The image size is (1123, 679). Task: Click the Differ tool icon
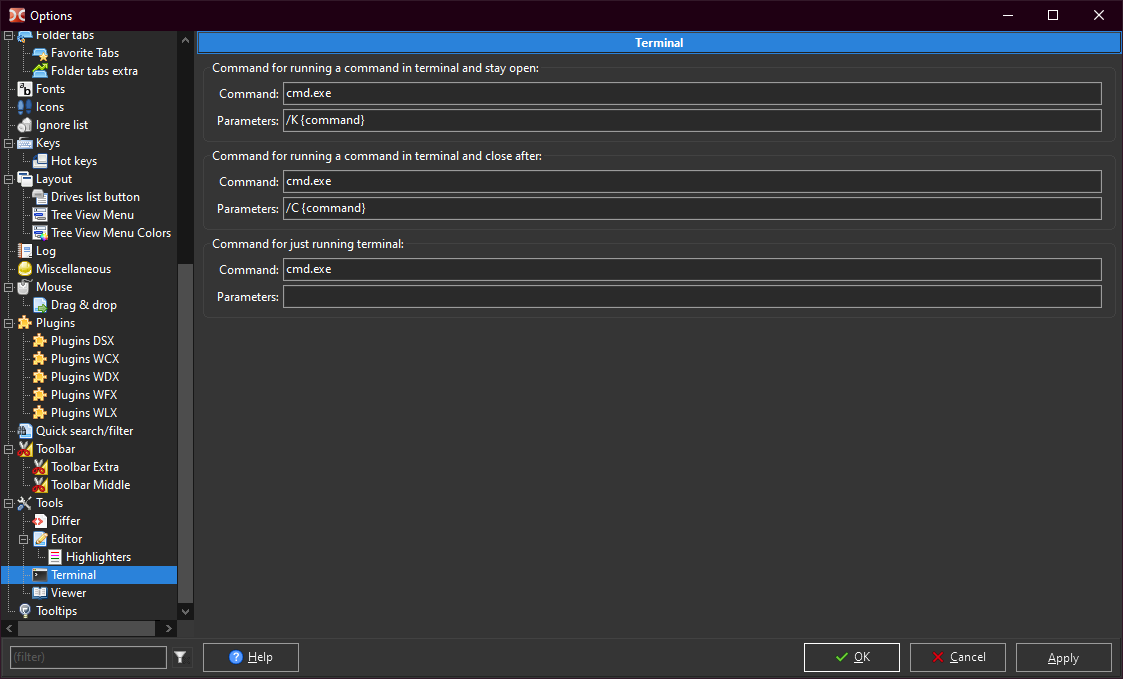click(x=40, y=521)
